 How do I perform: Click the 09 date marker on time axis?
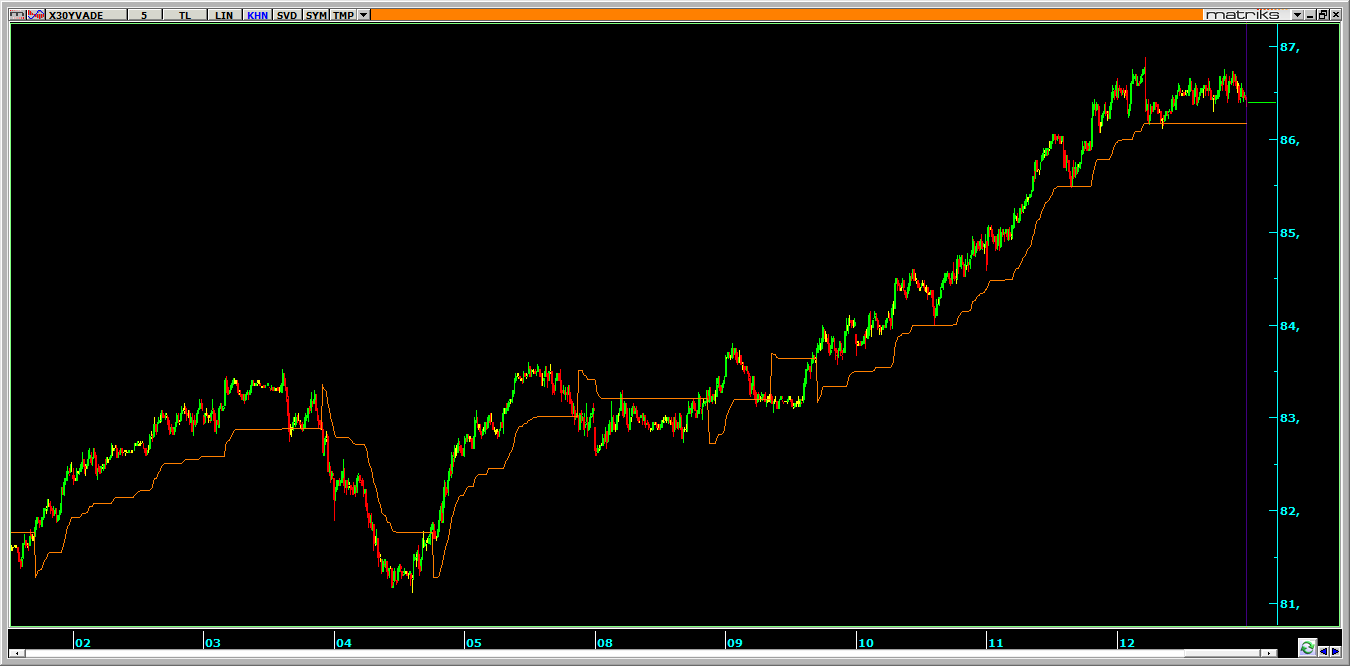tap(734, 643)
